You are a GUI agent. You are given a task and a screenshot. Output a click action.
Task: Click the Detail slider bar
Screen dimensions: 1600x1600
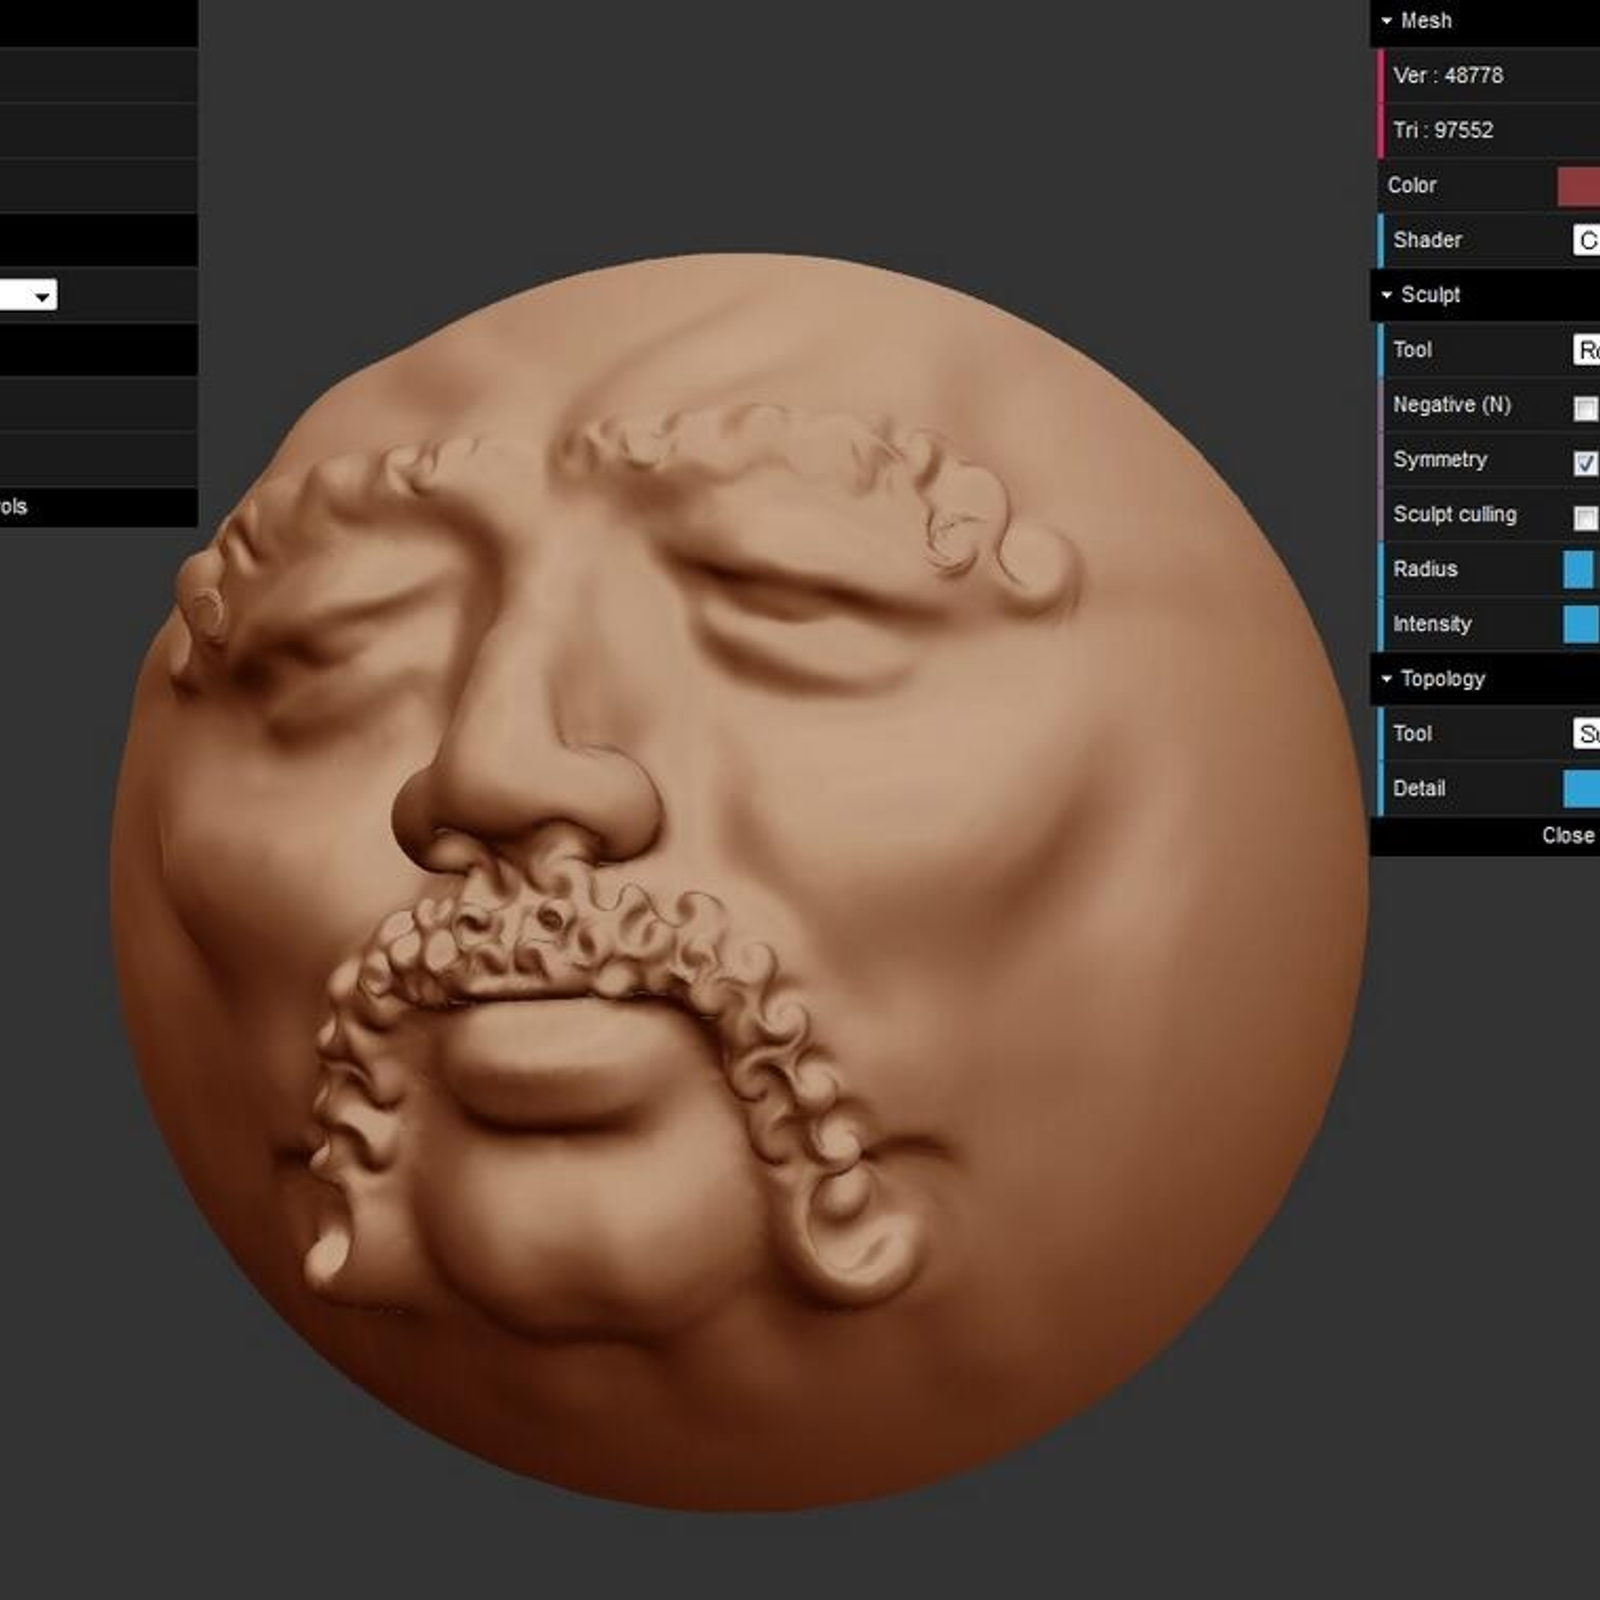click(1580, 789)
